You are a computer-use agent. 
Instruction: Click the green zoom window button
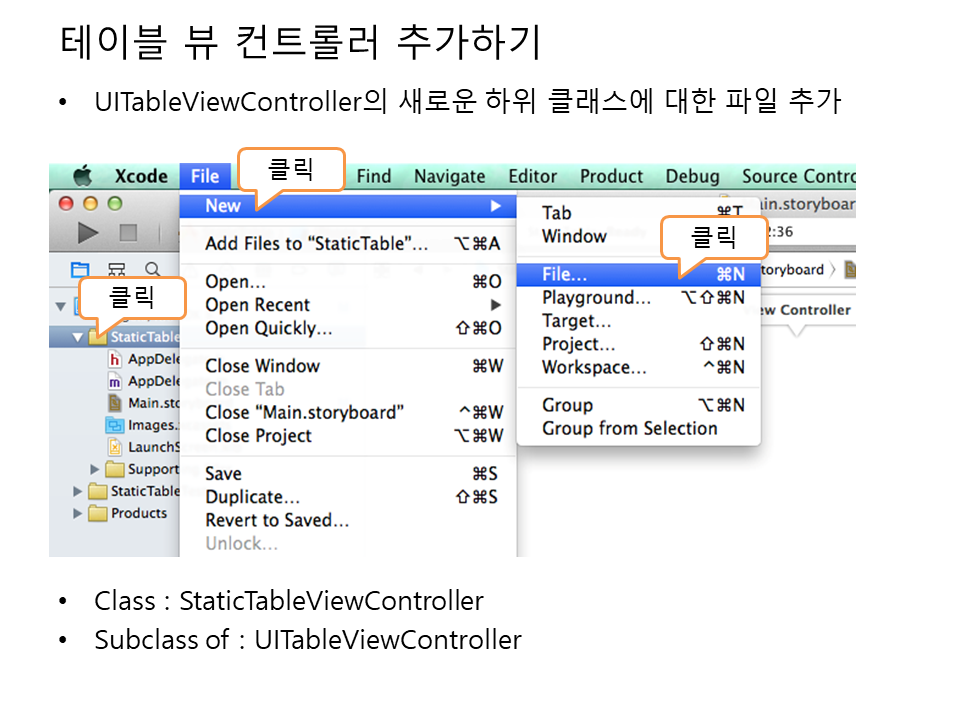coord(114,203)
